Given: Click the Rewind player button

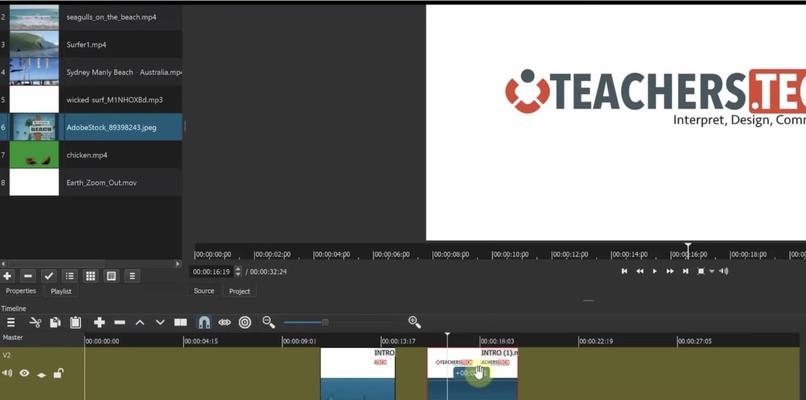Looking at the screenshot, I should pos(640,271).
